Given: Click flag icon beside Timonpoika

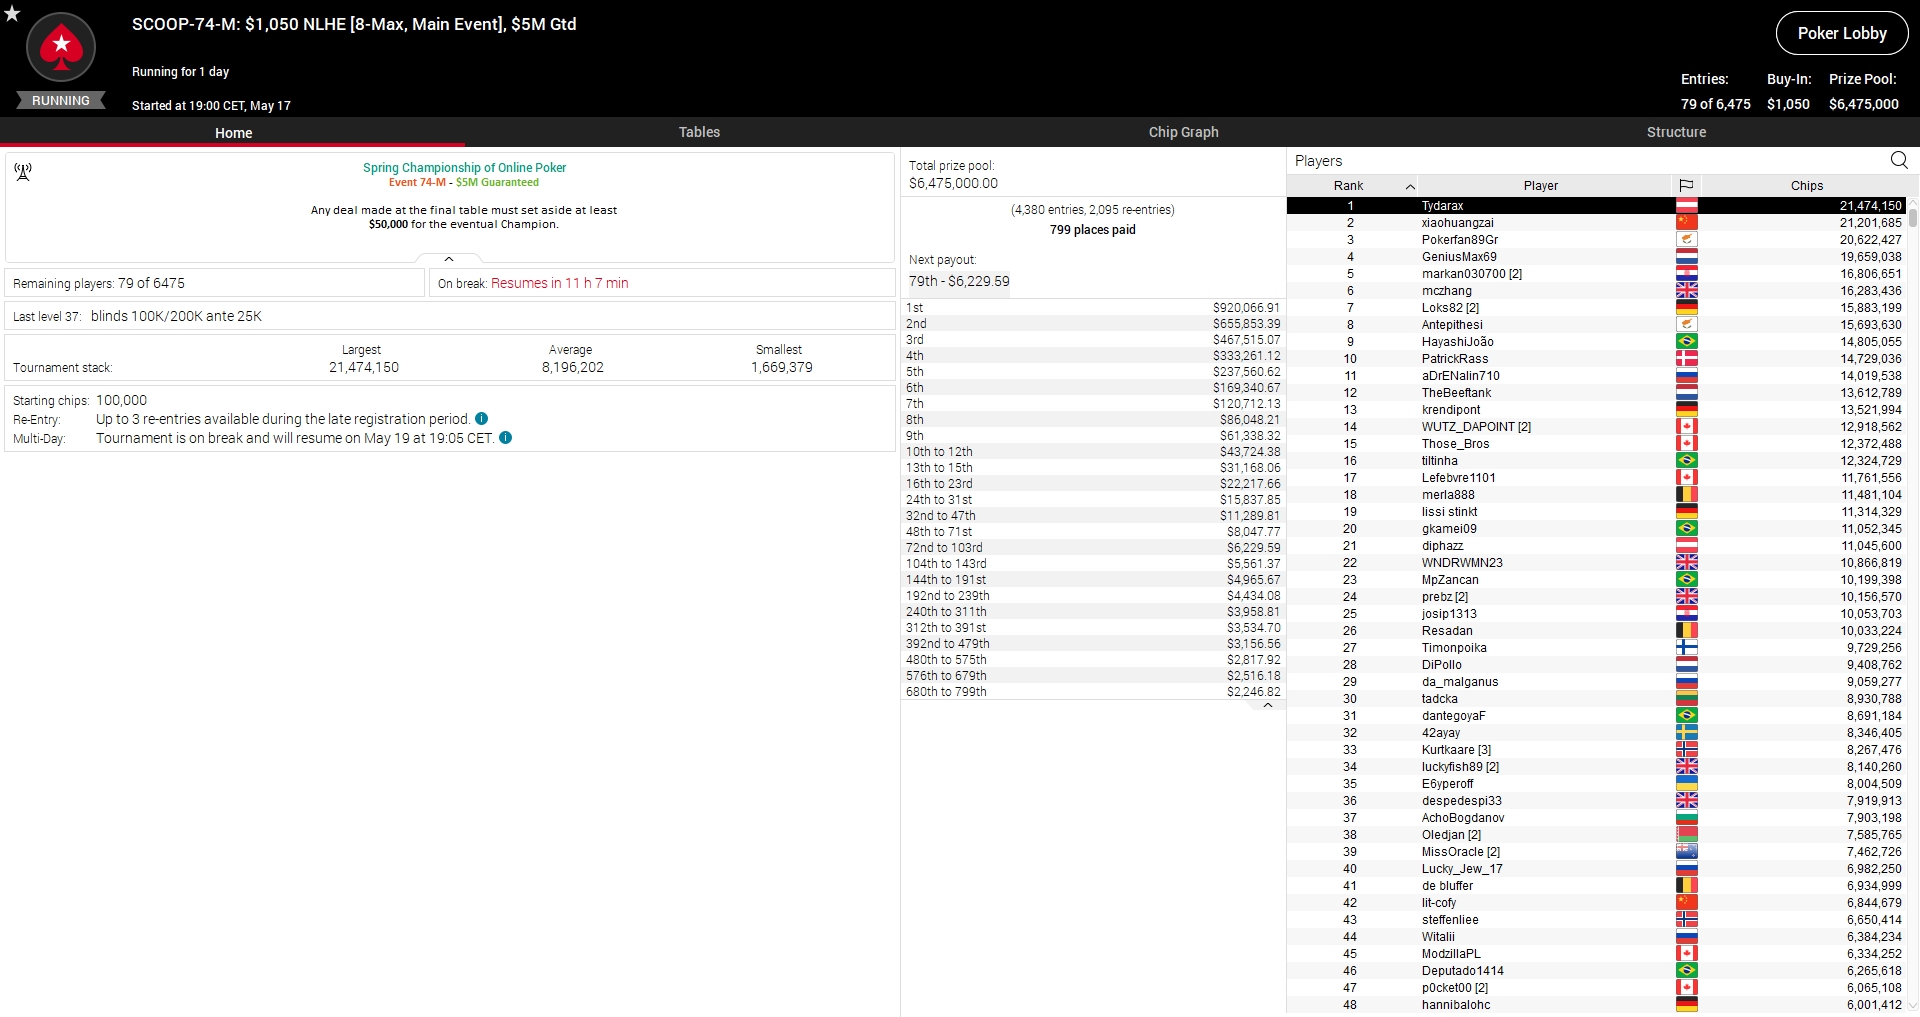Looking at the screenshot, I should pyautogui.click(x=1687, y=648).
